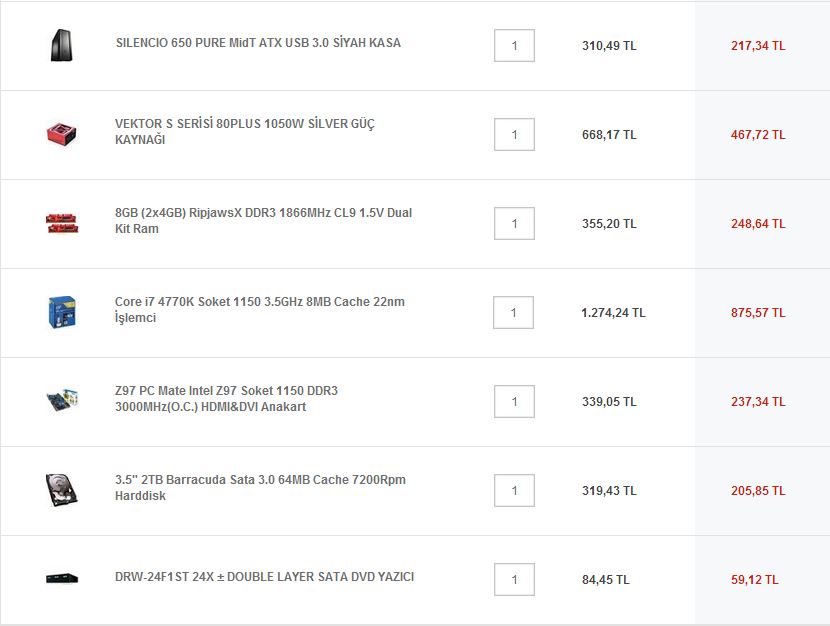Focus quantity field for SILENCIO case
Image resolution: width=830 pixels, height=626 pixels.
pyautogui.click(x=514, y=46)
